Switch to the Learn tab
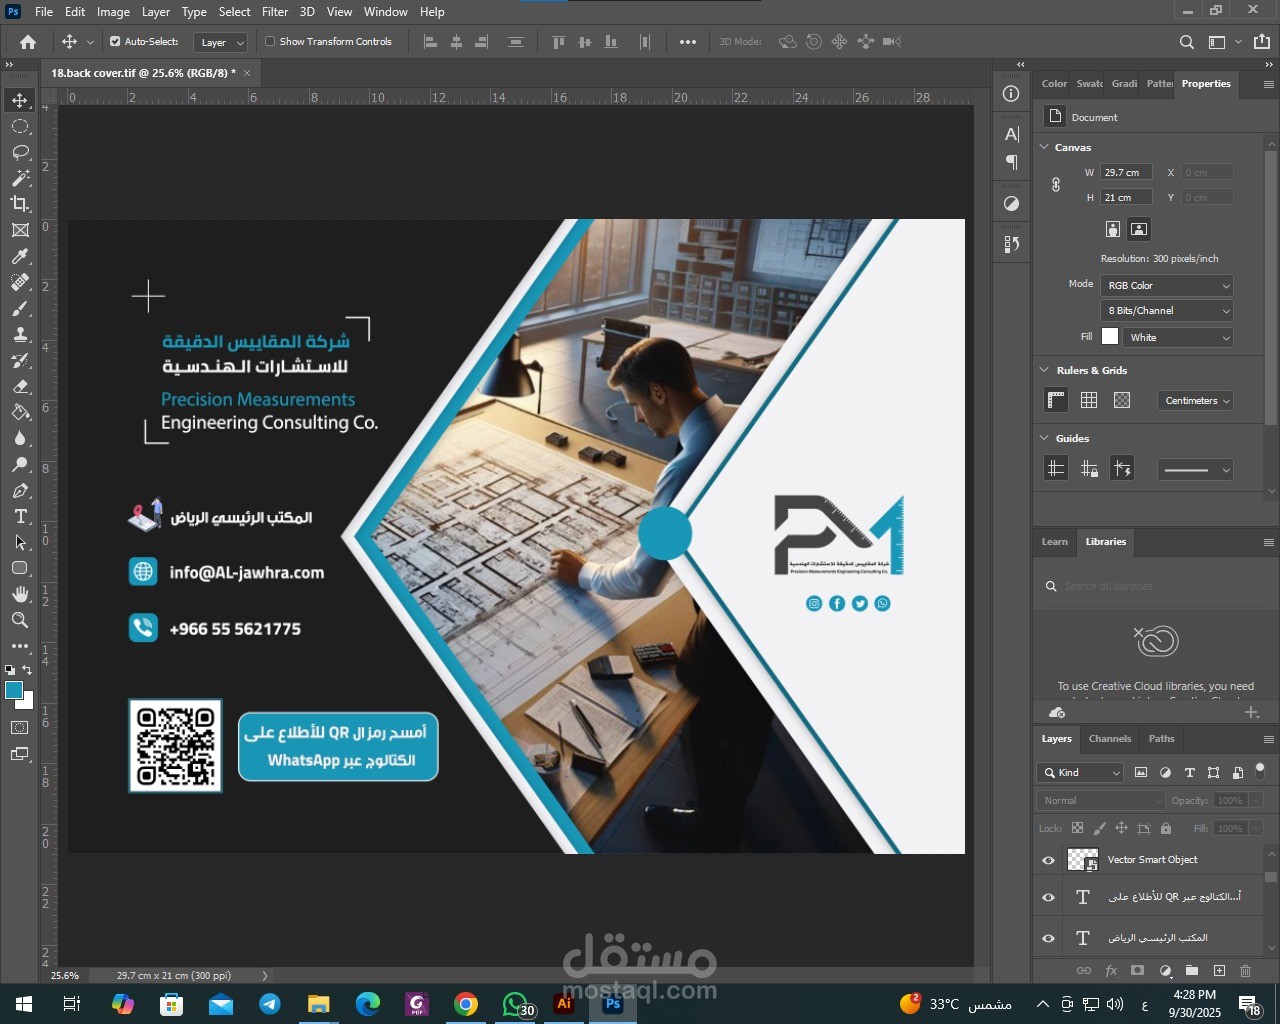1280x1024 pixels. point(1055,542)
